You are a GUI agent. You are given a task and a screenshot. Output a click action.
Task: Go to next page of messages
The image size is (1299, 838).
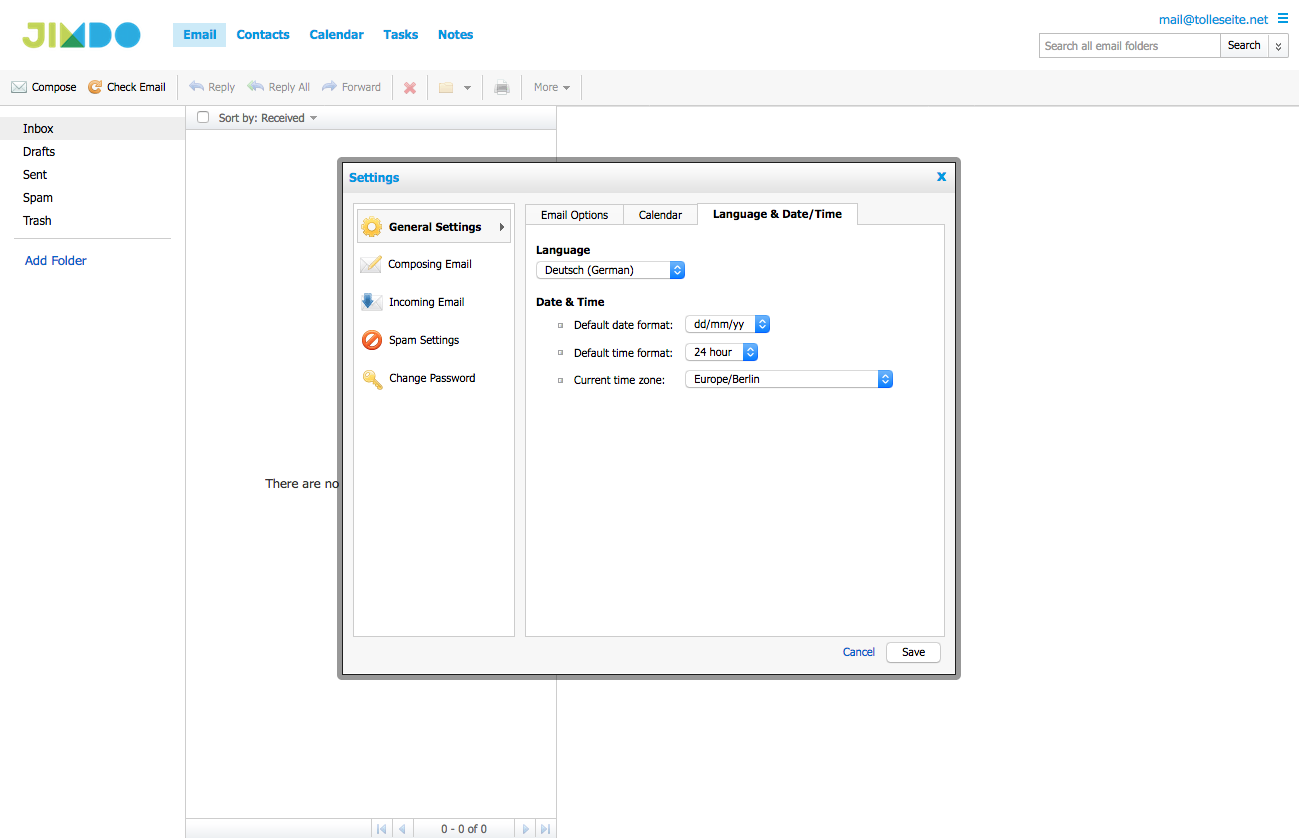(x=526, y=829)
